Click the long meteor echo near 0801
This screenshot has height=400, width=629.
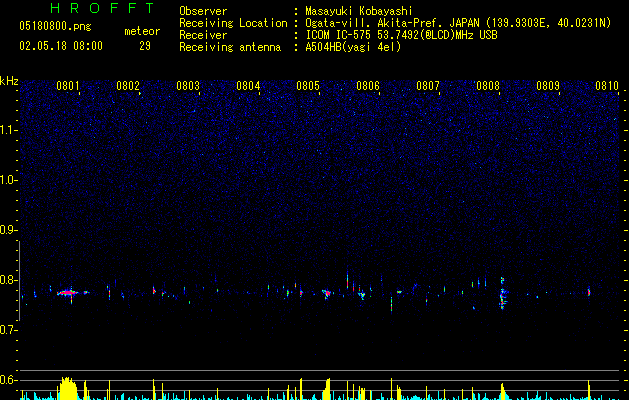68,293
